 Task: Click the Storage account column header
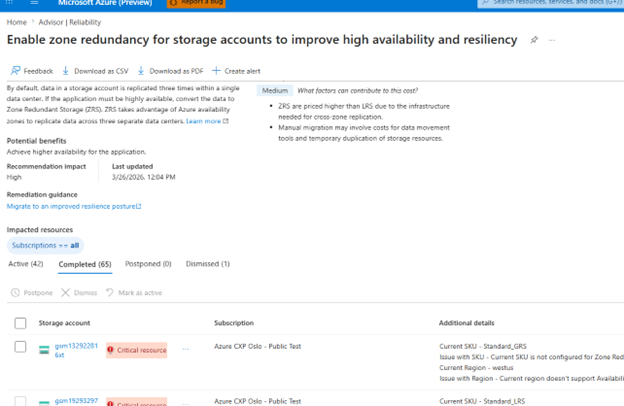point(64,323)
